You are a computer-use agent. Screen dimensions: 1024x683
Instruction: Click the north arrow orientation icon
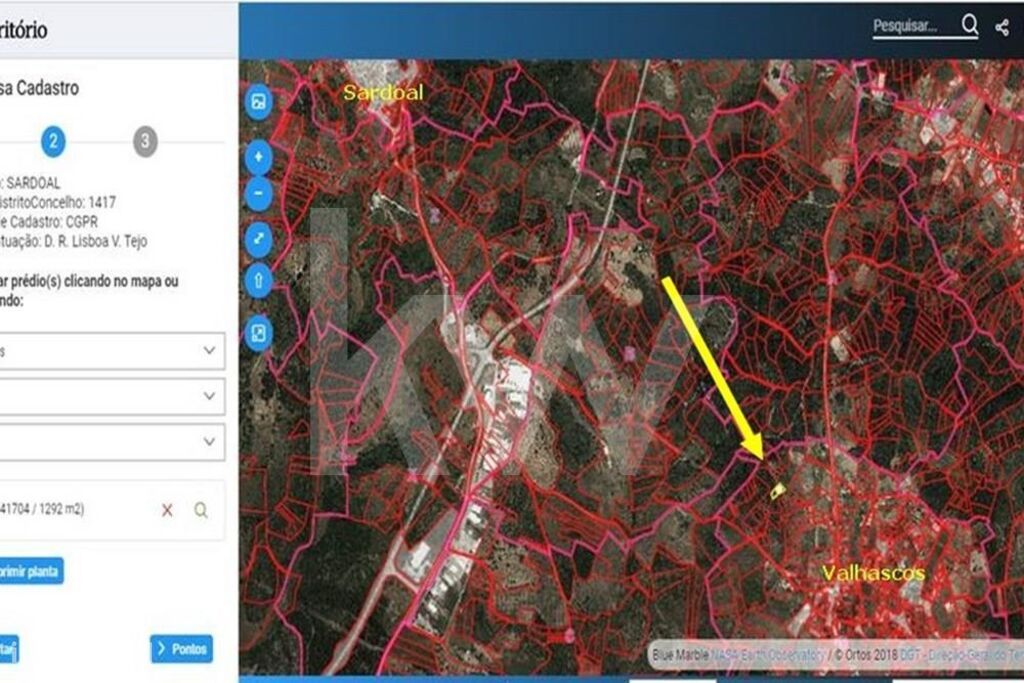tap(259, 281)
